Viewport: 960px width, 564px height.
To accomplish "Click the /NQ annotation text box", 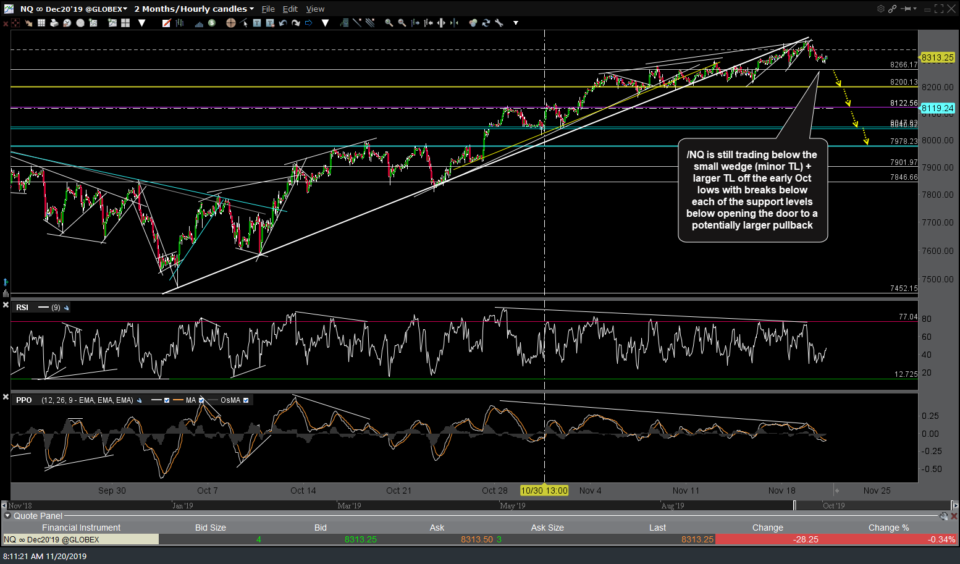I will coord(752,190).
